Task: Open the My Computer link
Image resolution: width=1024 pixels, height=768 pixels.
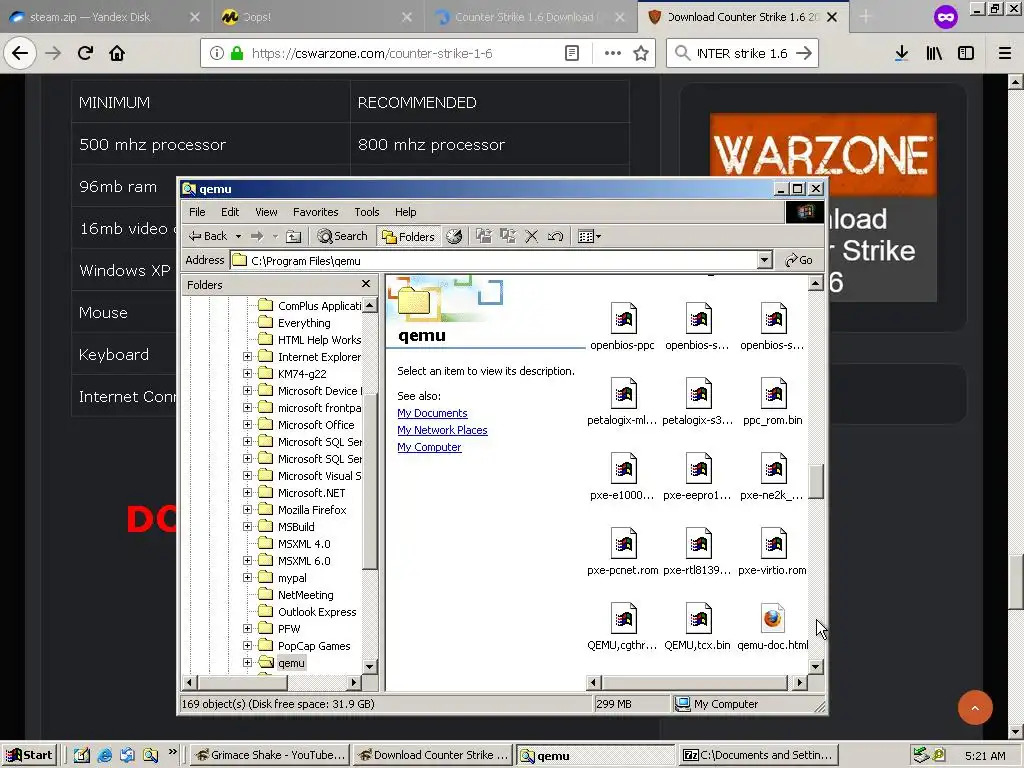Action: pyautogui.click(x=429, y=447)
